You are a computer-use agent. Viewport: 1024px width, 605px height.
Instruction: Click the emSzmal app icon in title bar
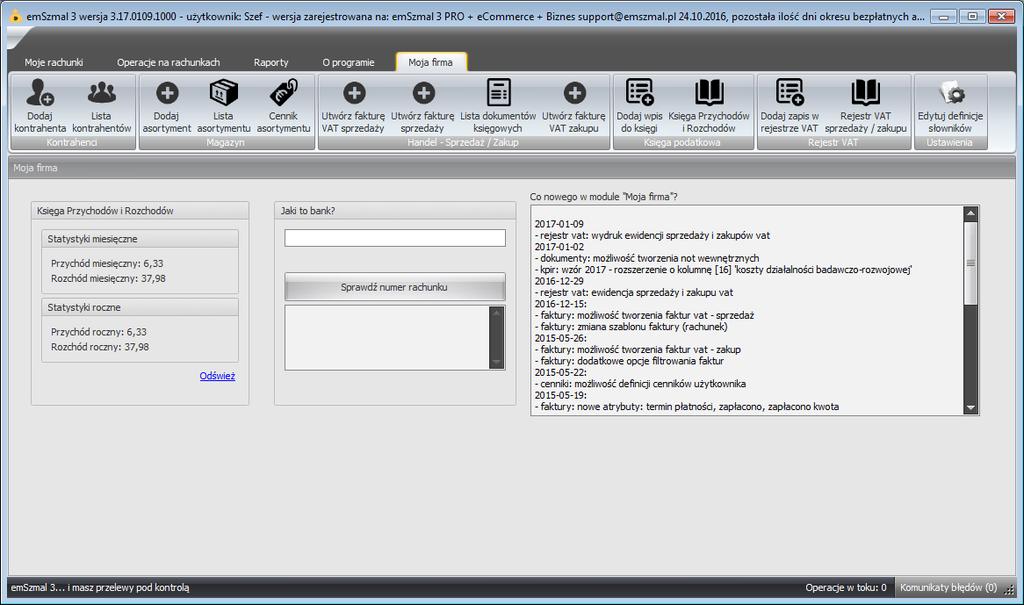pyautogui.click(x=14, y=16)
